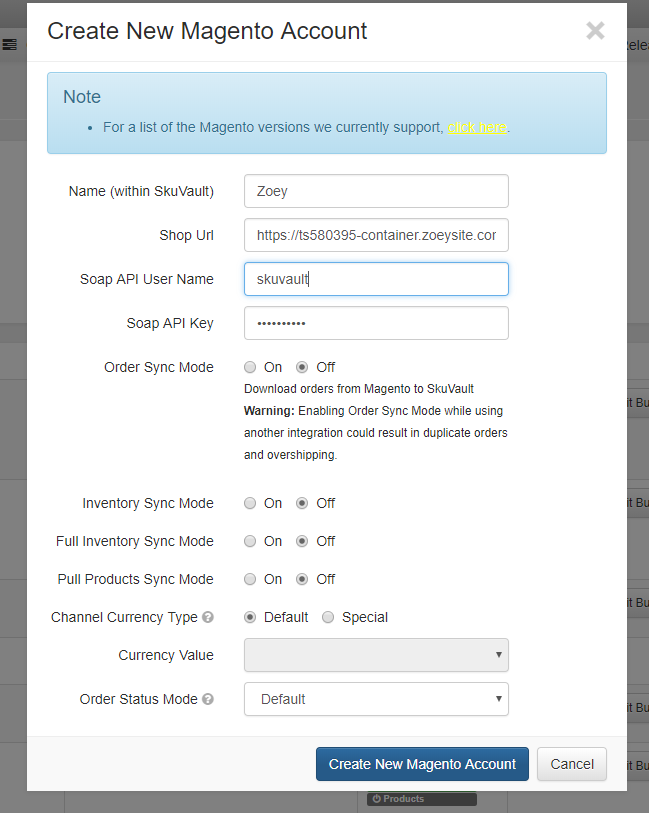The width and height of the screenshot is (649, 813).
Task: Focus the Shop Url input field
Action: (x=376, y=235)
